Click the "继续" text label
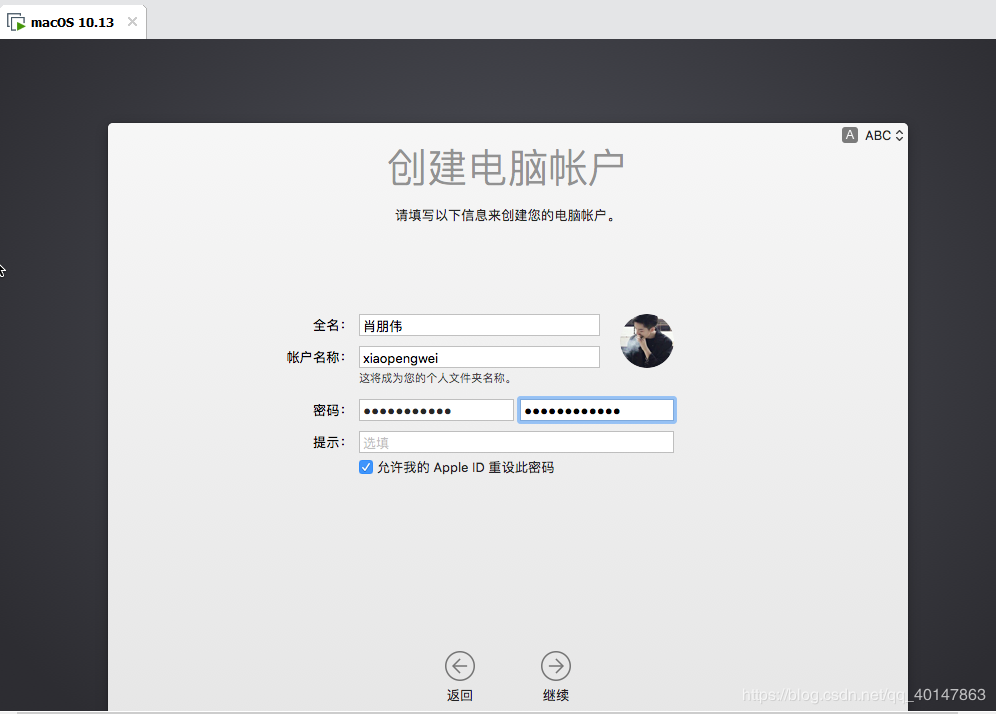 (556, 695)
